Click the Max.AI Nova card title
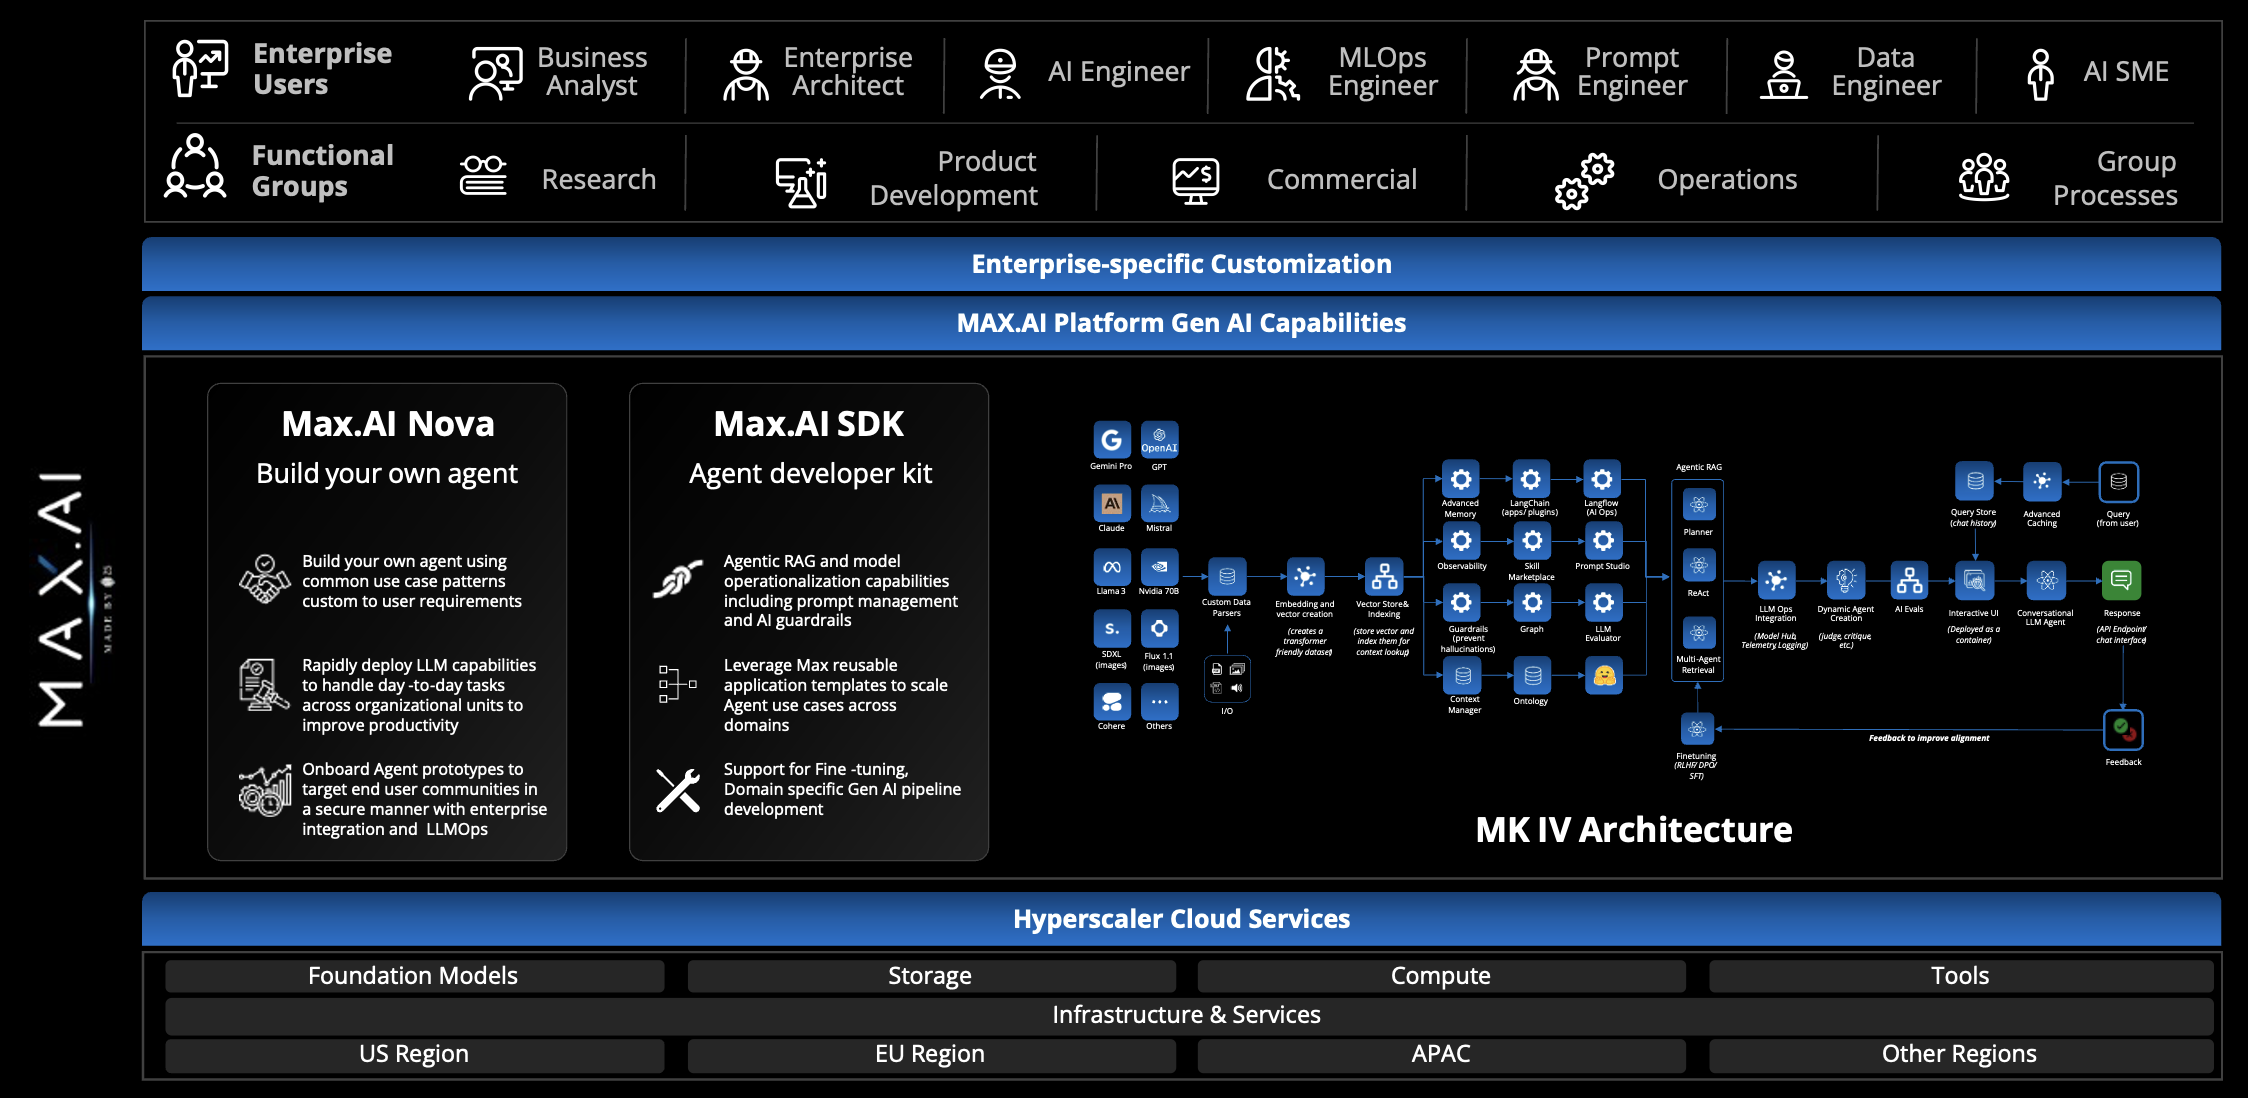The height and width of the screenshot is (1098, 2248). 387,424
